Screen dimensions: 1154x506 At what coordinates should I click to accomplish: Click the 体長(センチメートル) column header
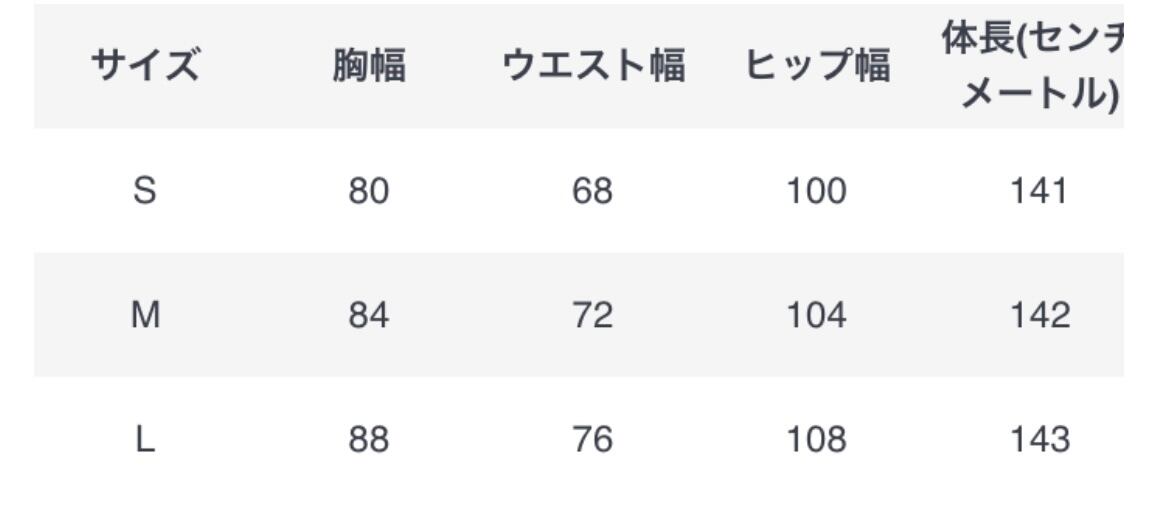tap(1031, 67)
